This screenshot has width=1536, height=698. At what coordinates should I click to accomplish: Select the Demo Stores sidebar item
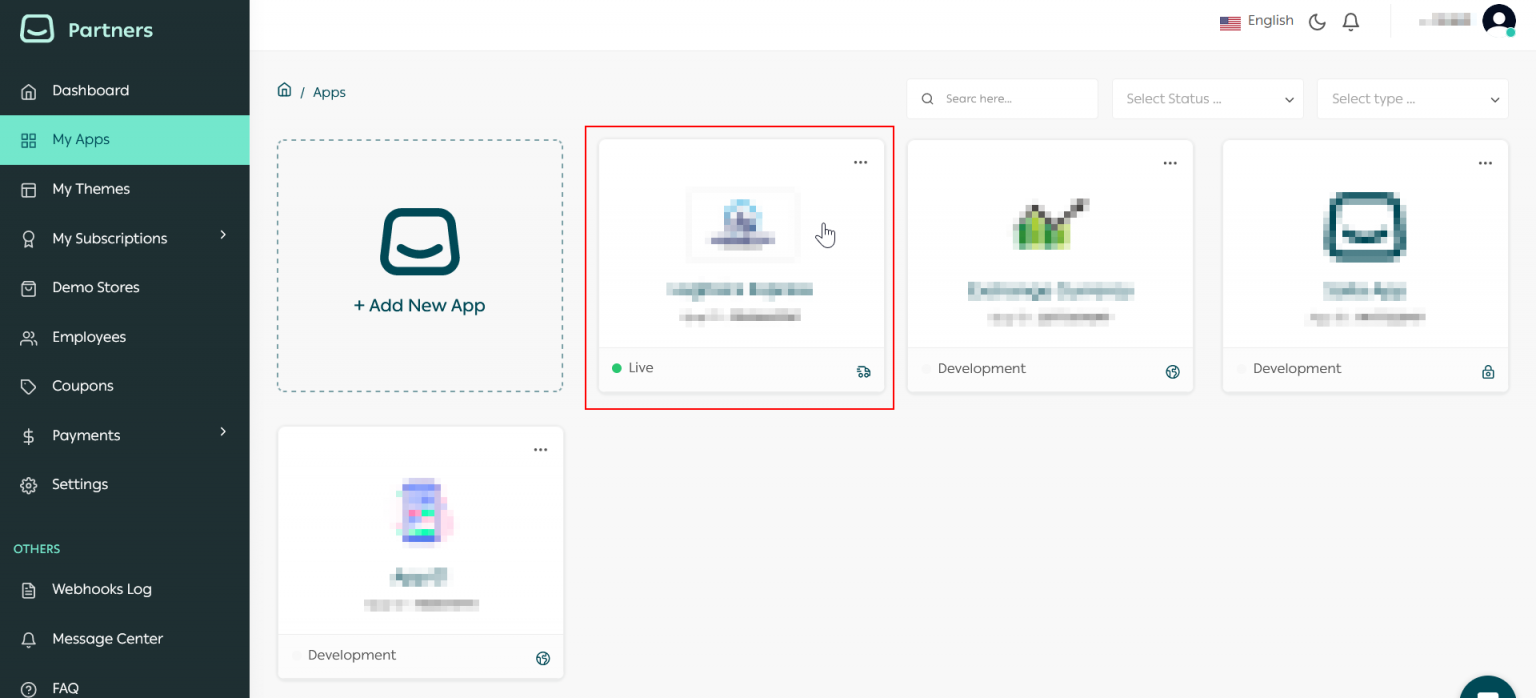tap(95, 287)
